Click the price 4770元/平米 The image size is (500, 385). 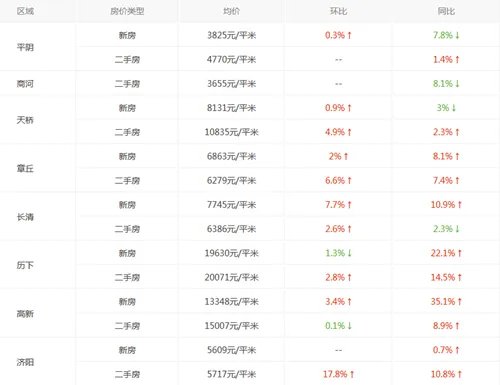click(231, 60)
